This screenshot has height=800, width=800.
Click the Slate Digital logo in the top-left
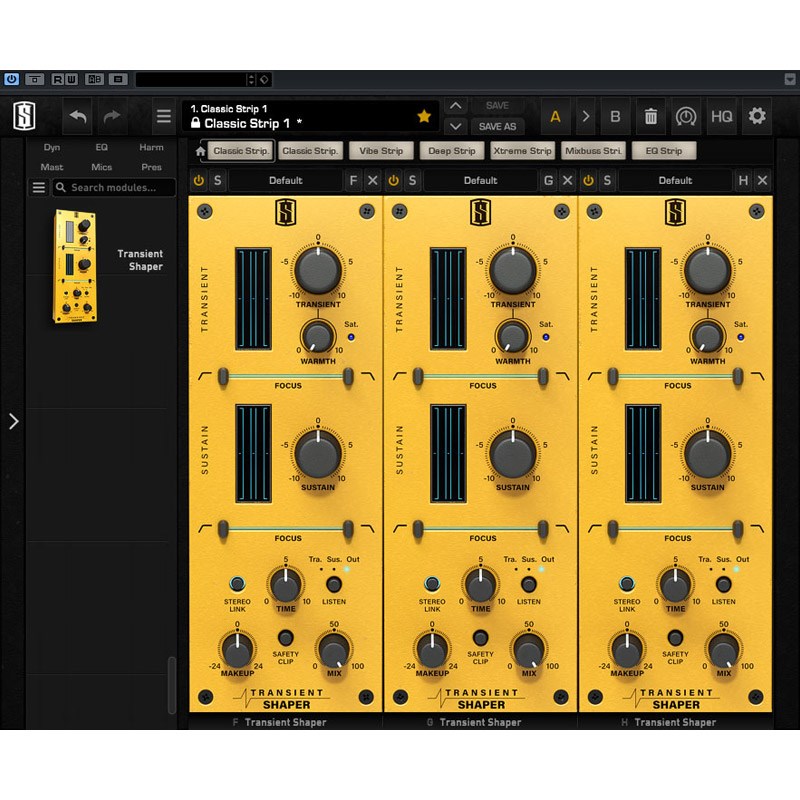(x=24, y=116)
